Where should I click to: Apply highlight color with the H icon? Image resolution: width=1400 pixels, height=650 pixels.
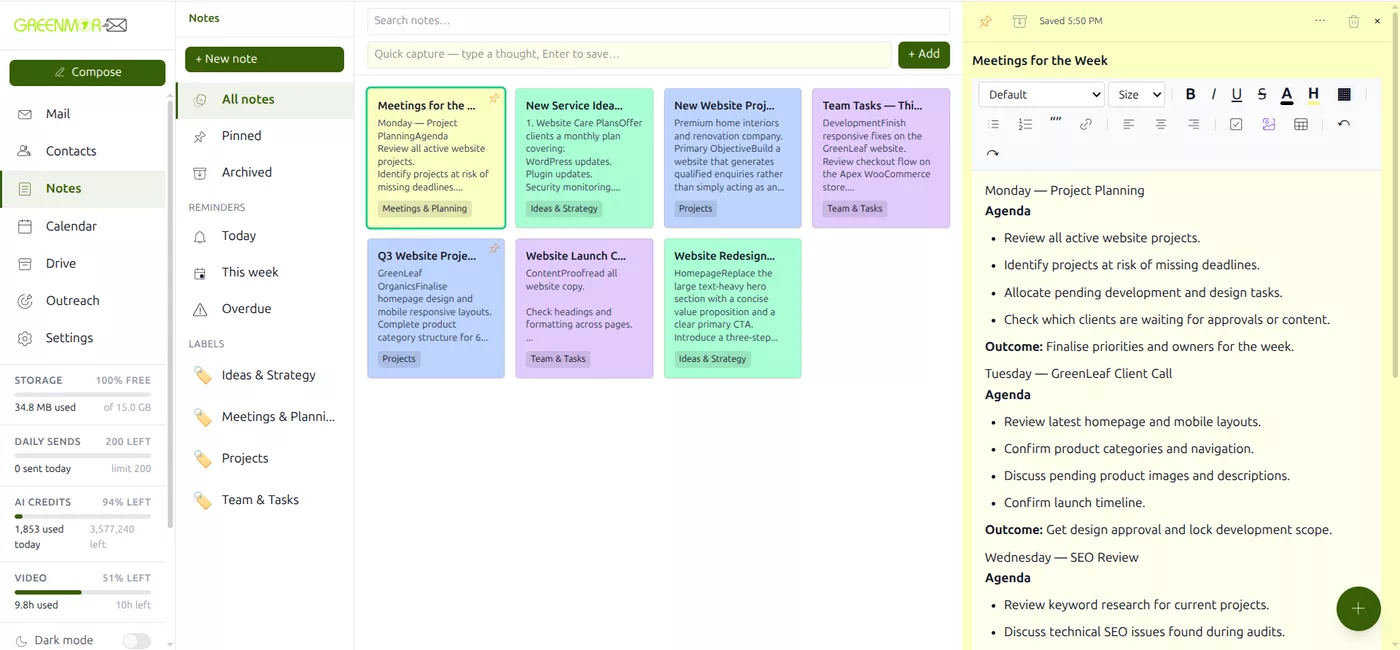(1313, 94)
